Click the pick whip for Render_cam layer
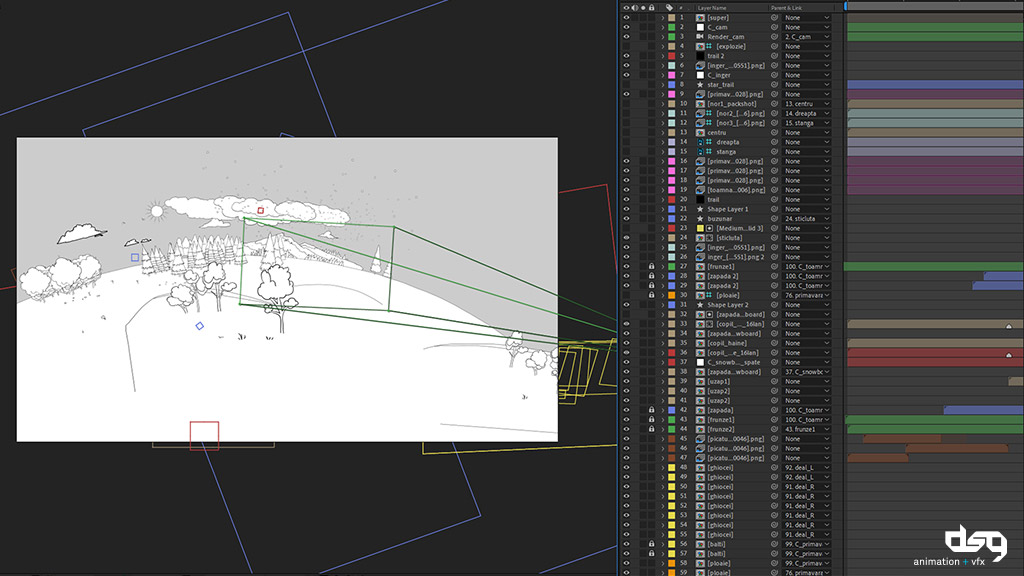Screen dimensions: 1024x576 click(x=775, y=37)
